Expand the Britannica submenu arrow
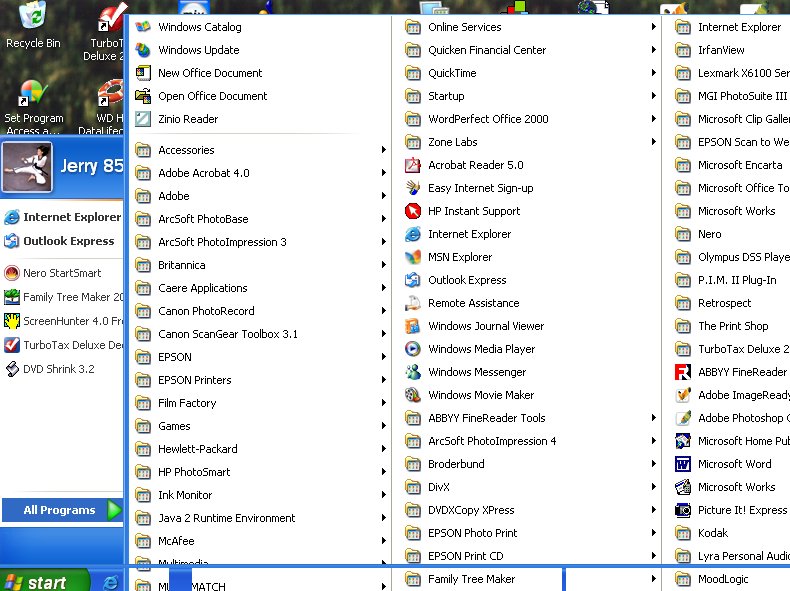Screen dimensions: 790x591 [383, 265]
